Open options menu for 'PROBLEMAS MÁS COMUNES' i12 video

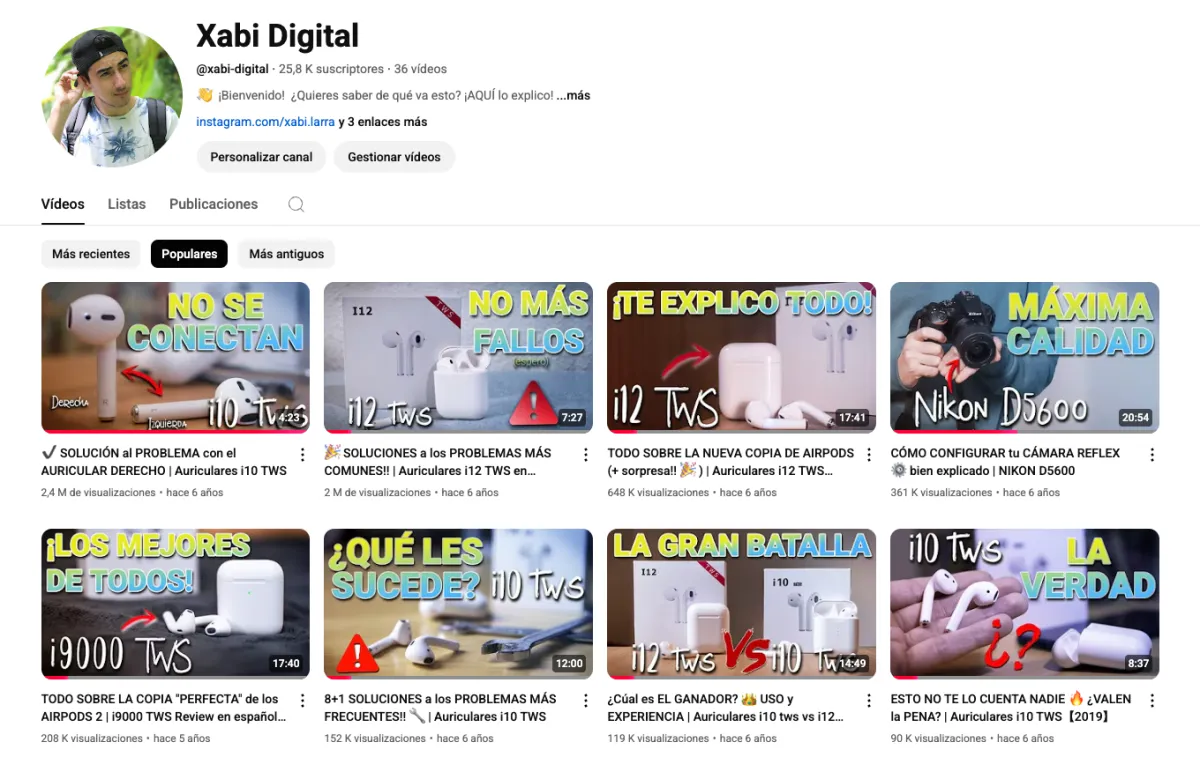[x=586, y=455]
